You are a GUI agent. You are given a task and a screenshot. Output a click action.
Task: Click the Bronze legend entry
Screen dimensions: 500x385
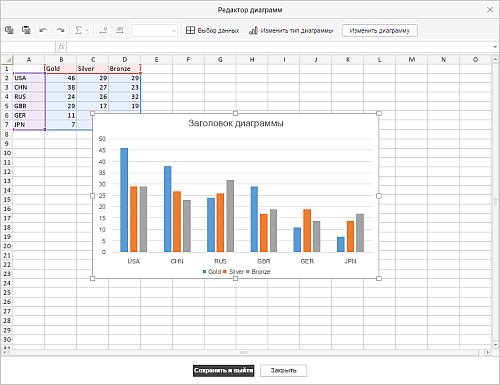point(258,272)
